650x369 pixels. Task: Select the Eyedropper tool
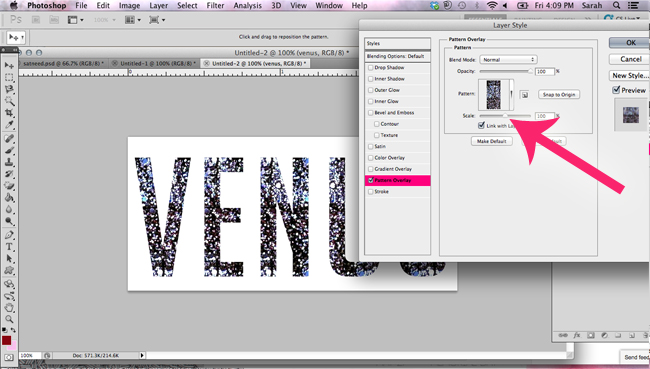9,124
